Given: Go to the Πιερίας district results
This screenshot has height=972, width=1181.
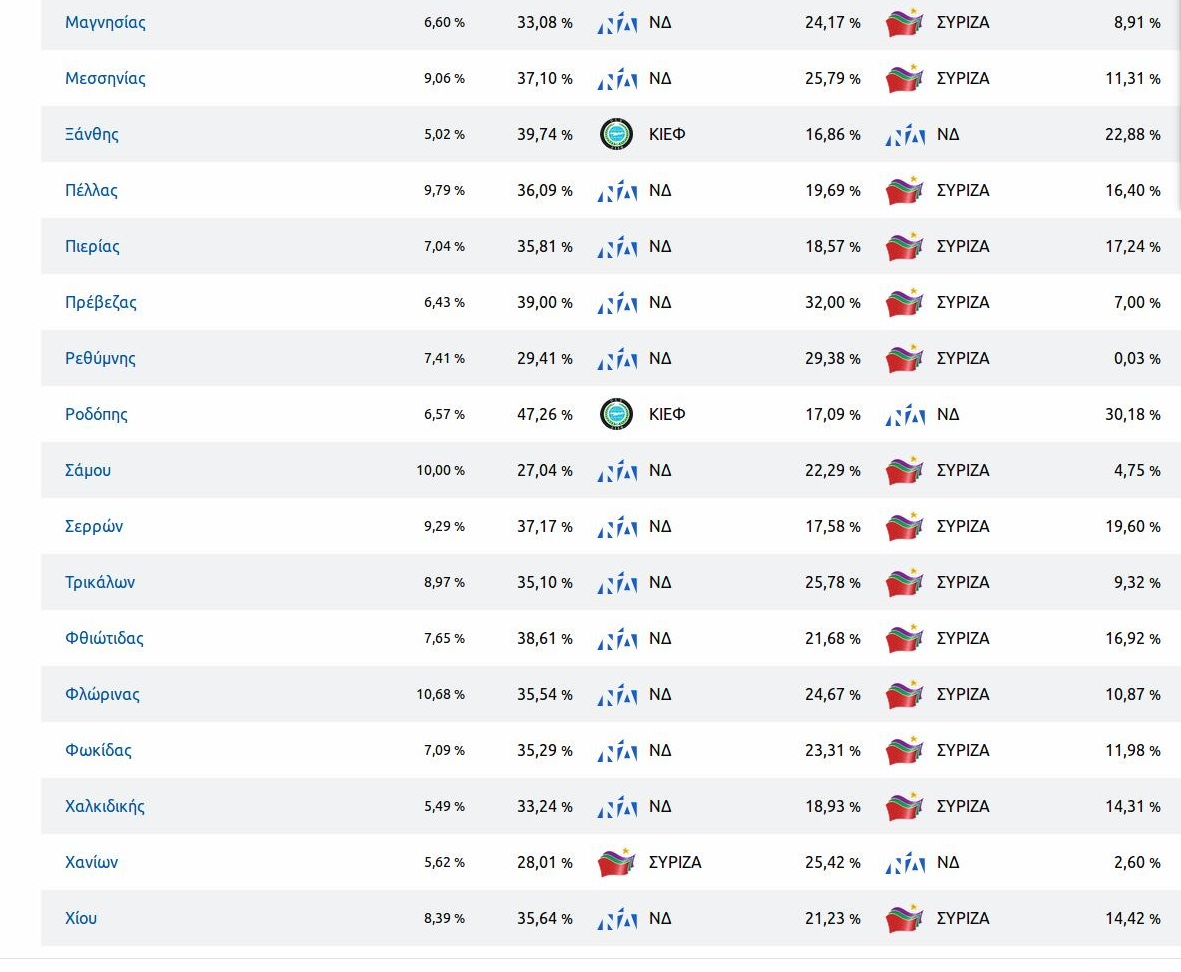Looking at the screenshot, I should [x=92, y=246].
